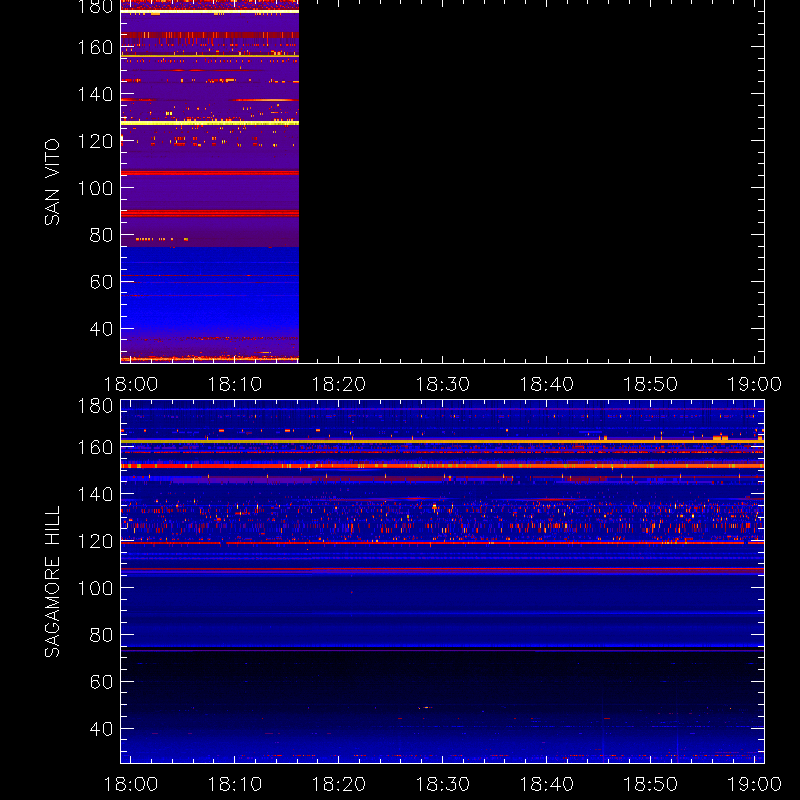Screen dimensions: 800x800
Task: Click 18:20 time label under San Vito plot
Action: [339, 384]
